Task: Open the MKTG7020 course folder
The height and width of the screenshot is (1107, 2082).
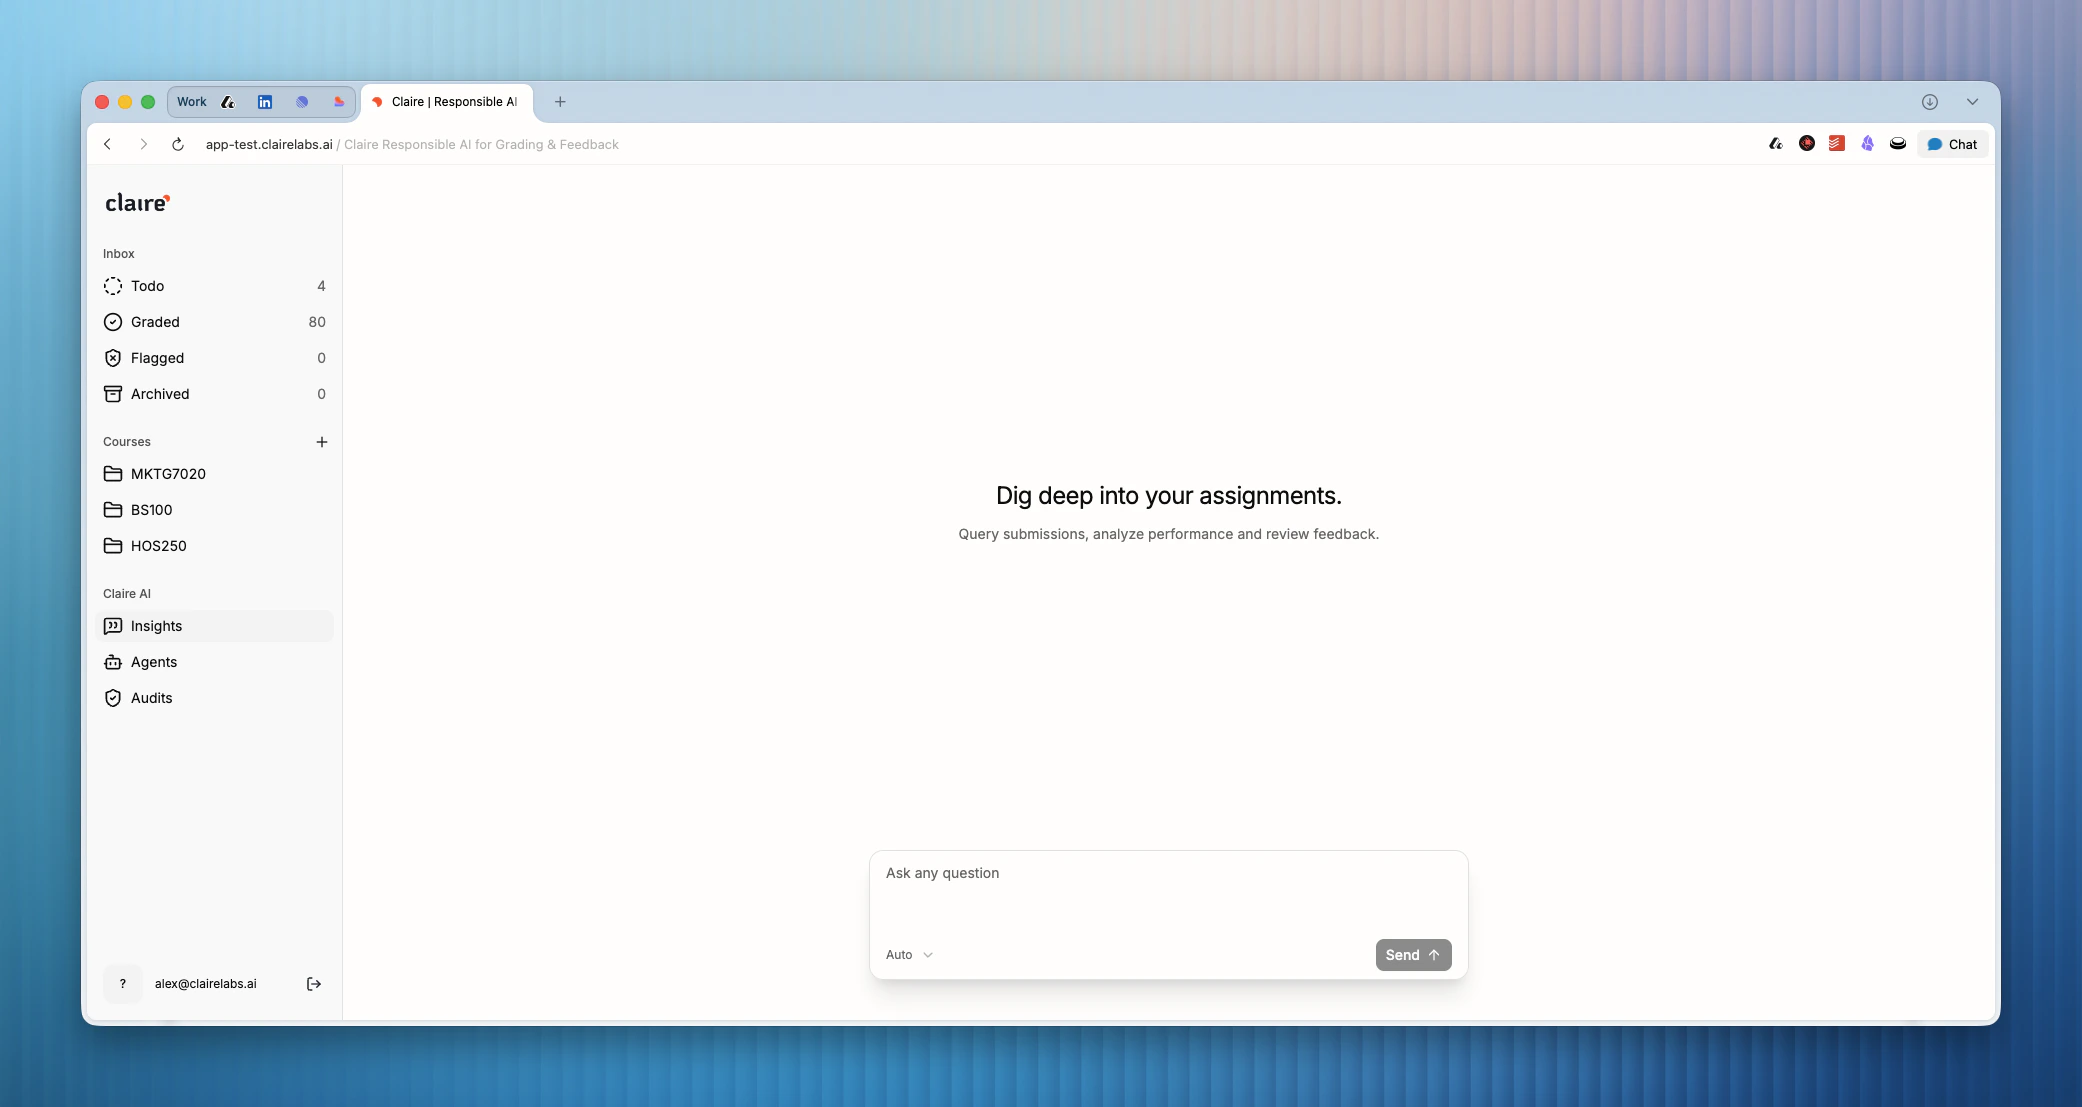Action: click(x=168, y=474)
